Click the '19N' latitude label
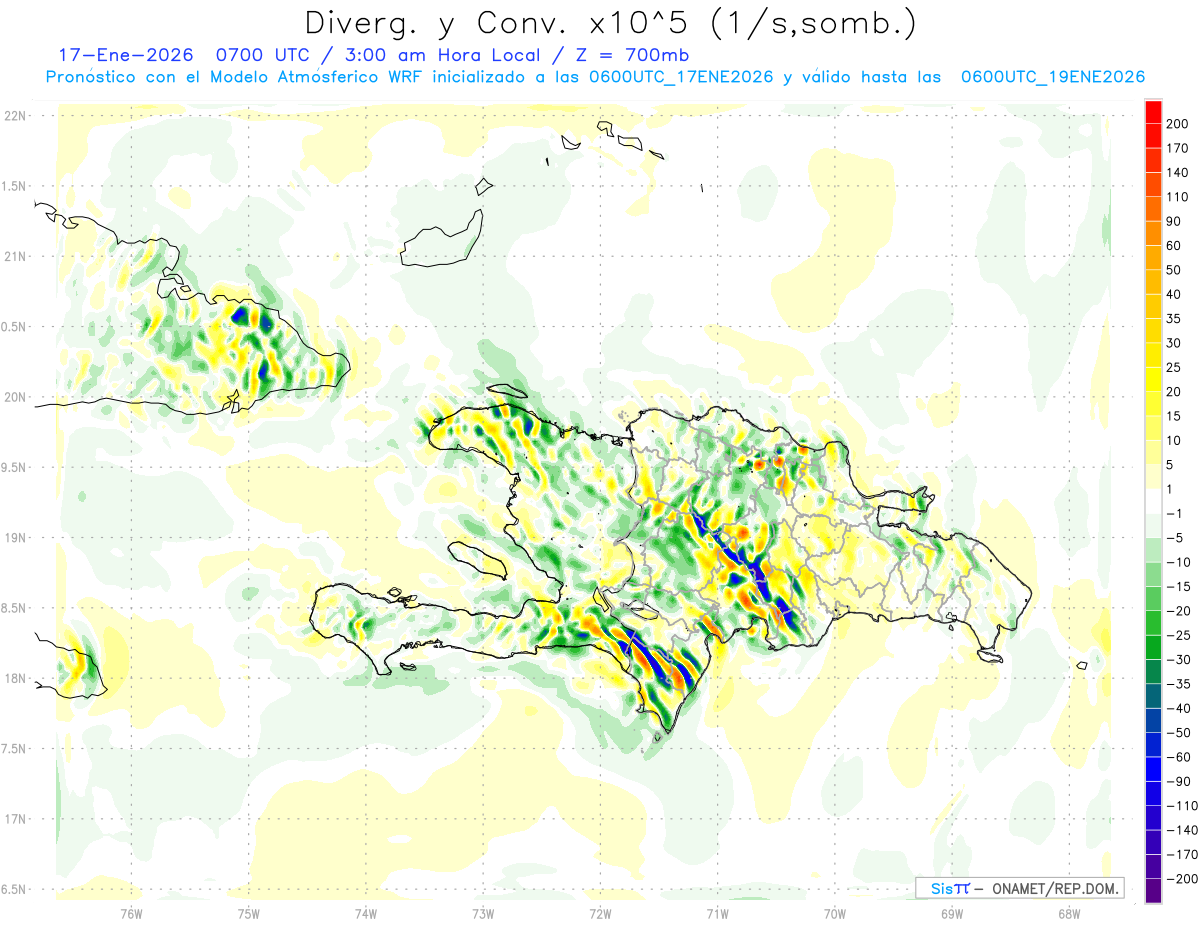The image size is (1200, 927). 15,537
